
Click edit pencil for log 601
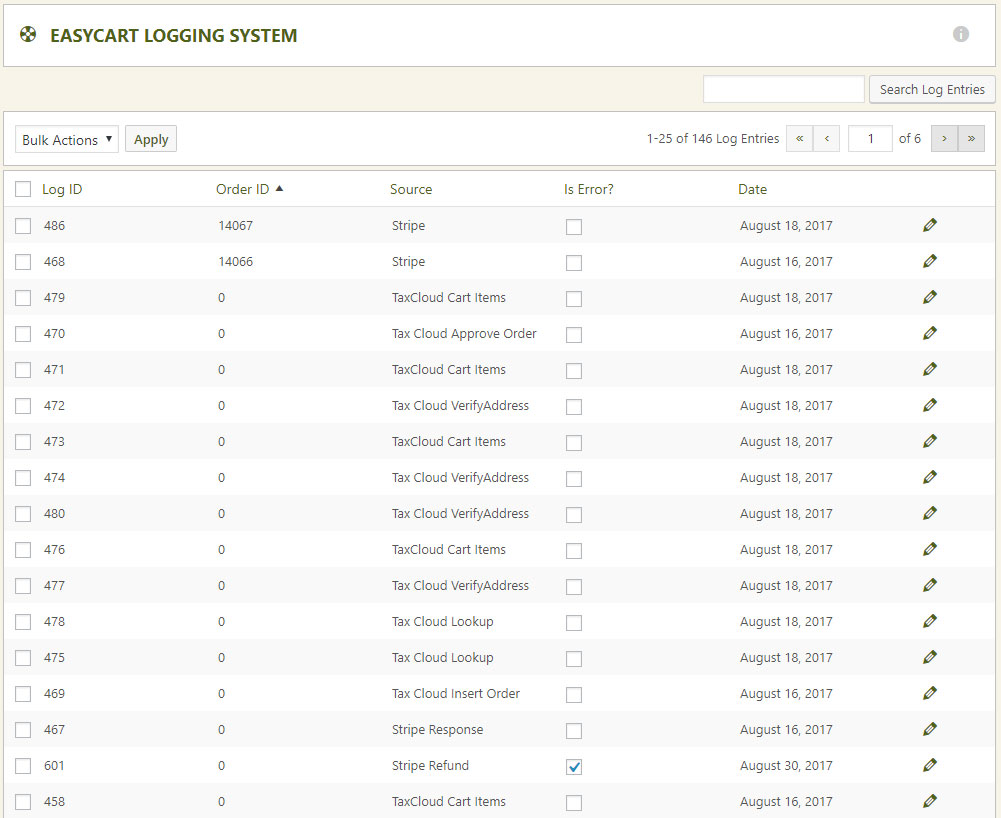930,765
